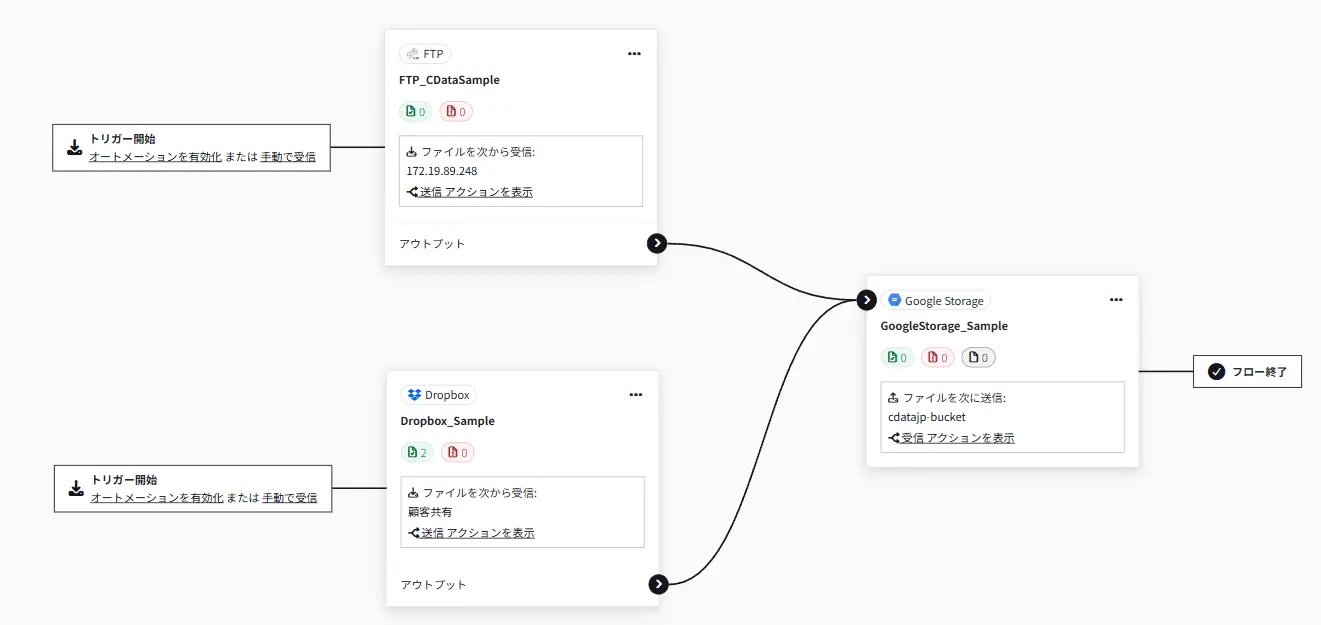Viewport: 1321px width, 625px height.
Task: Open the Dropbox_Sample connector options menu
Action: [636, 395]
